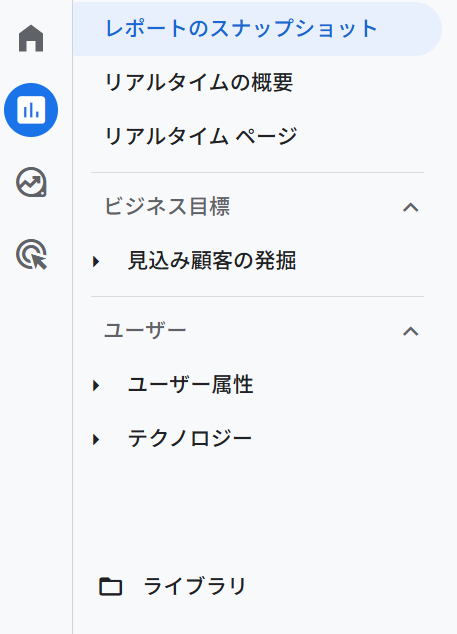This screenshot has height=634, width=457.
Task: Select the active Reports bar chart icon
Action: 31,110
